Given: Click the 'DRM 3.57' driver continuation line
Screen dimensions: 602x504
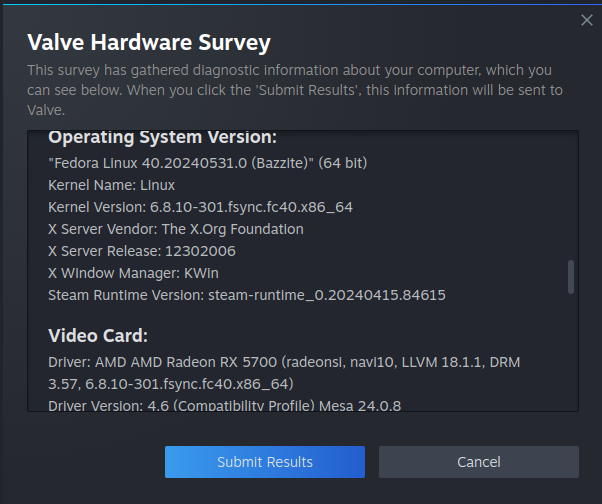Looking at the screenshot, I should tap(170, 383).
